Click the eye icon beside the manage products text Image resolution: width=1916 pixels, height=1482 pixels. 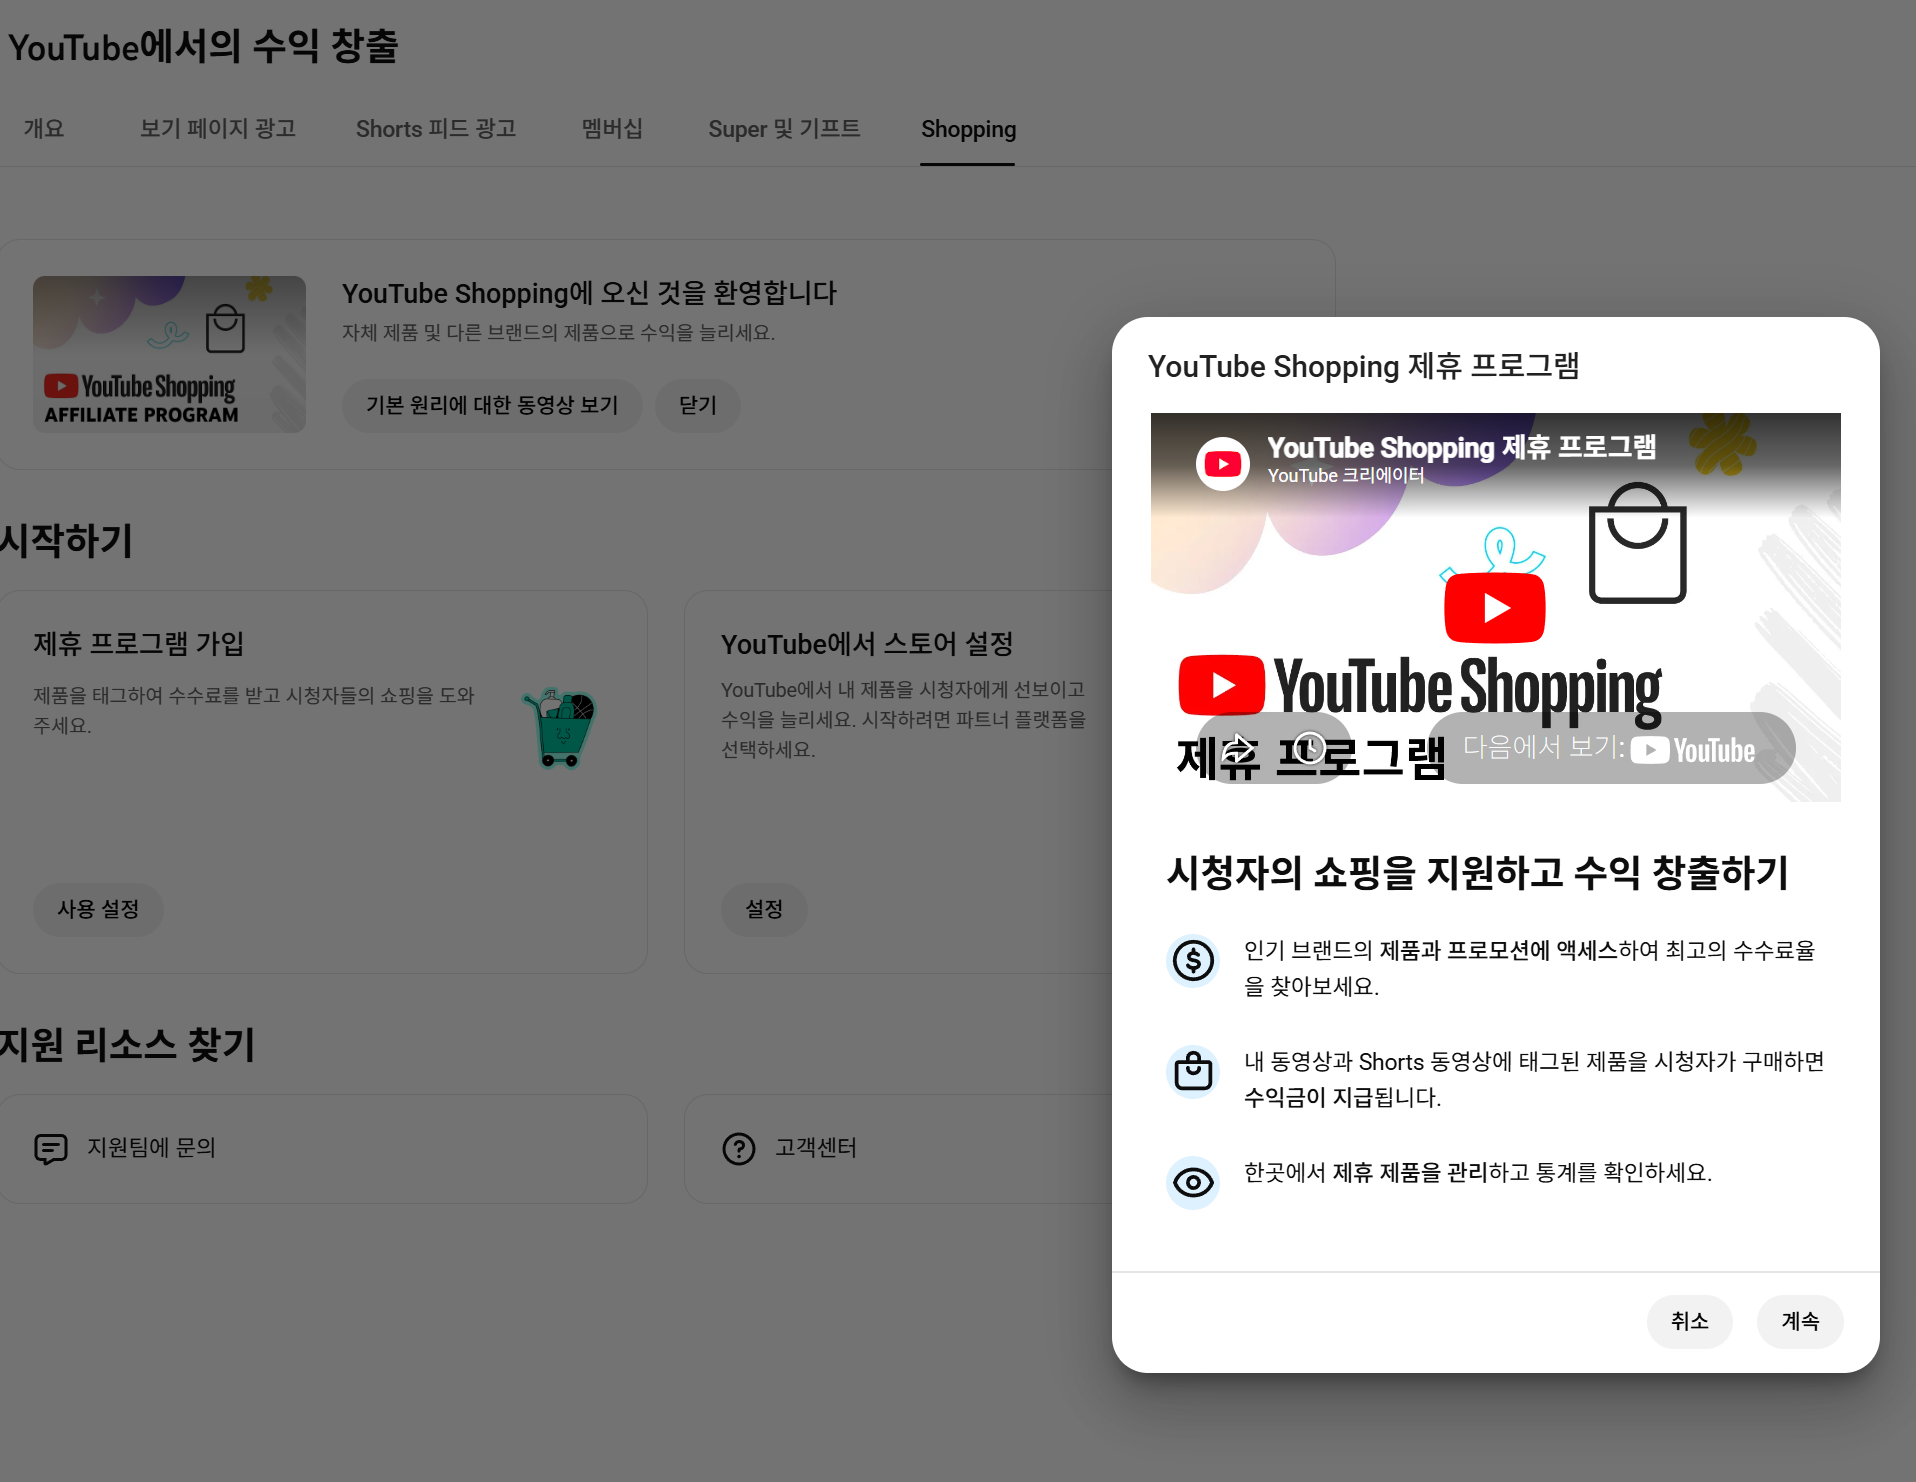tap(1193, 1183)
